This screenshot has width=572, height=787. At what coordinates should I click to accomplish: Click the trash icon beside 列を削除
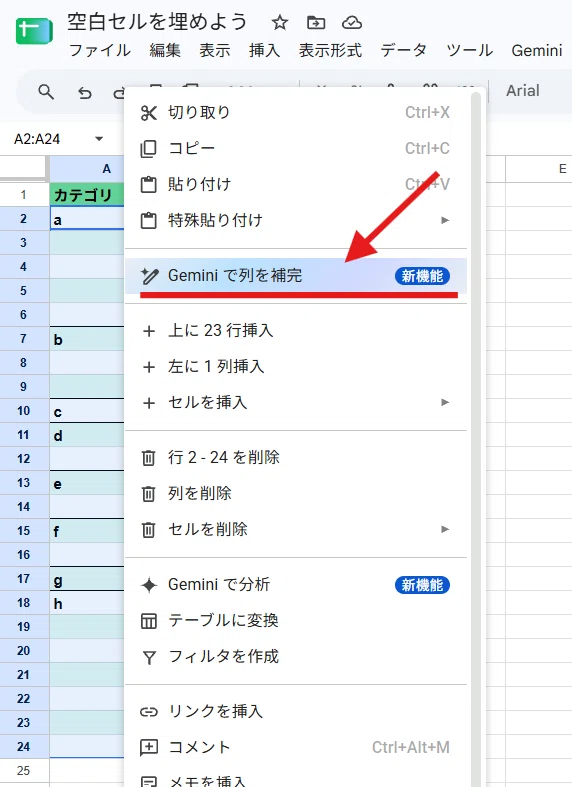(x=149, y=494)
